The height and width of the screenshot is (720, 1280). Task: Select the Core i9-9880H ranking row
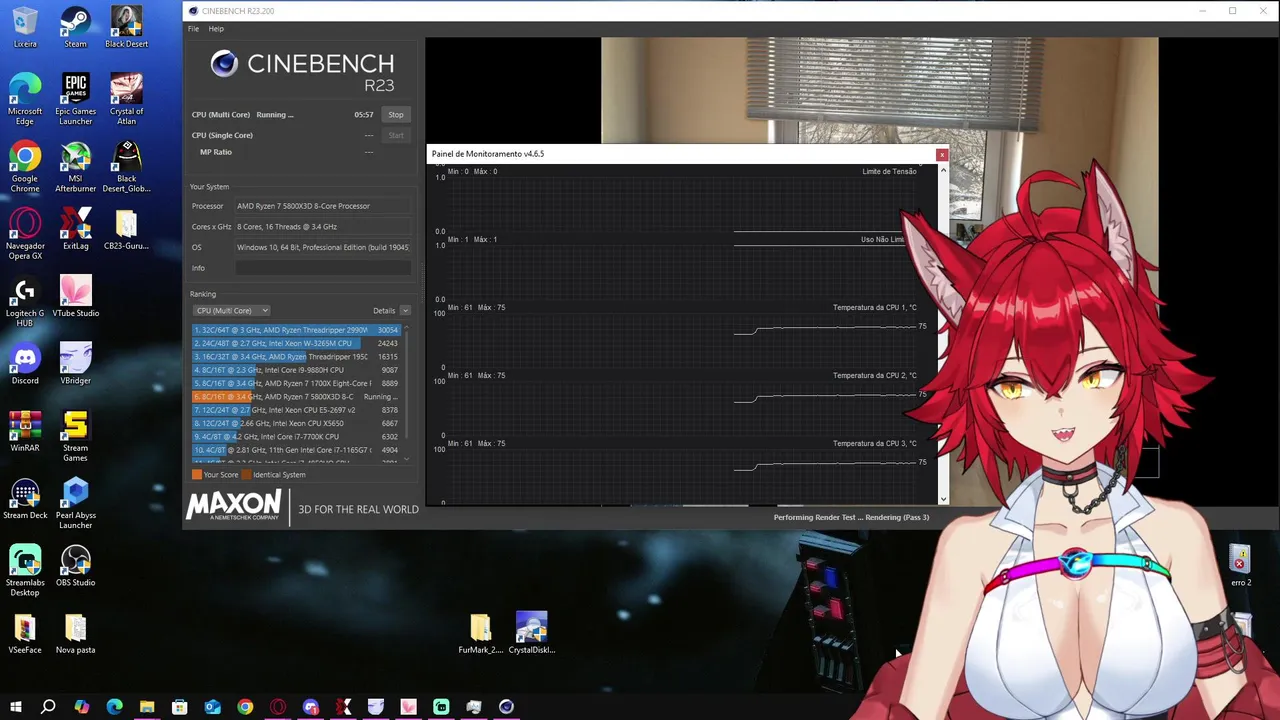(x=296, y=370)
